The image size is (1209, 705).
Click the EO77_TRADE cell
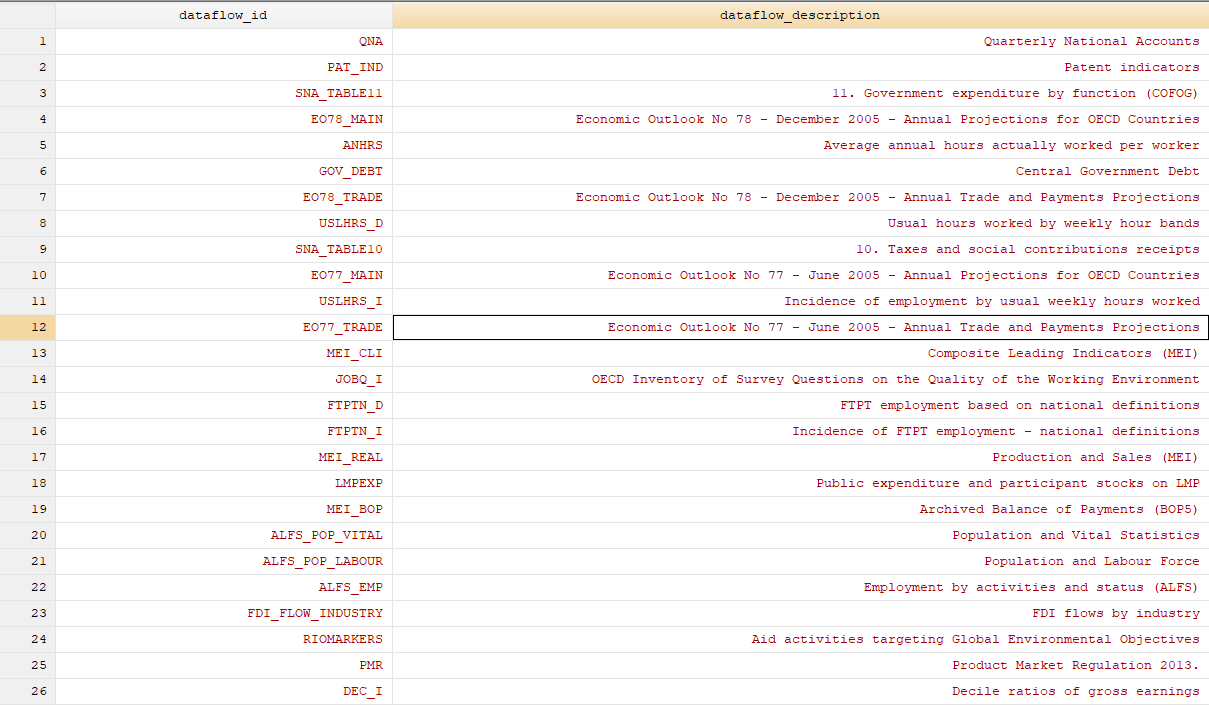click(223, 327)
